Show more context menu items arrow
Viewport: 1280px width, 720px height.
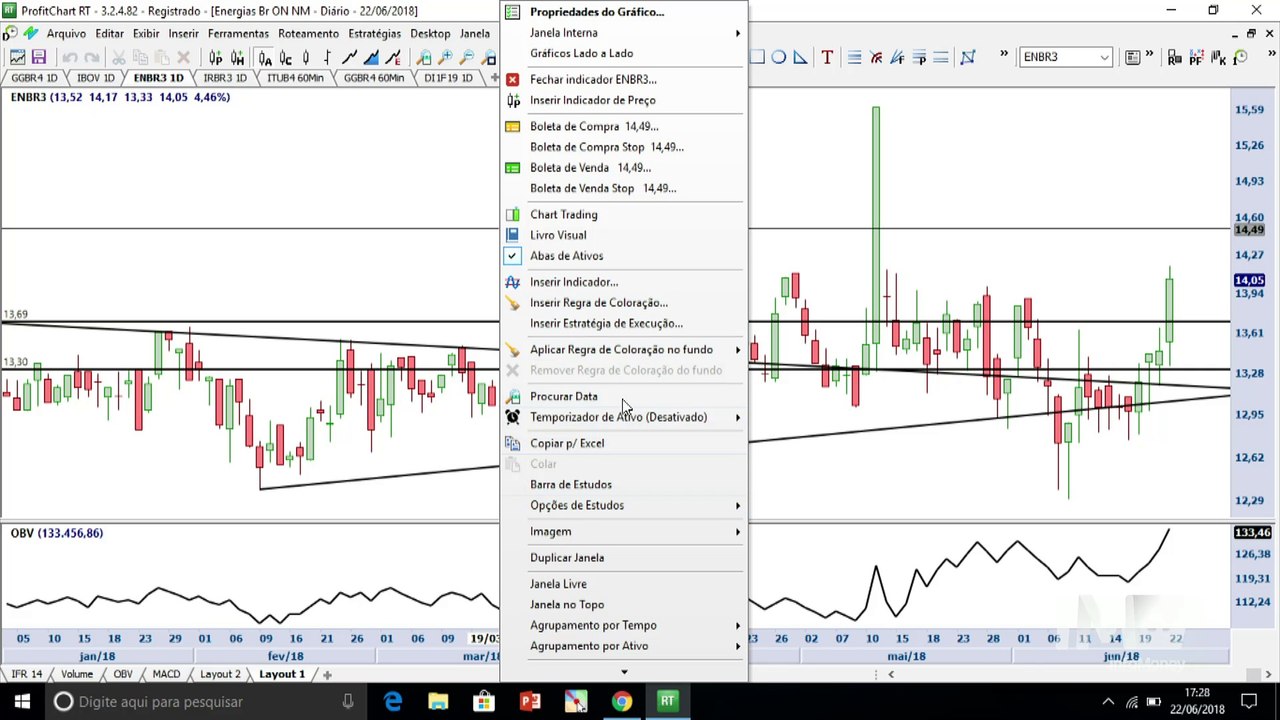624,672
